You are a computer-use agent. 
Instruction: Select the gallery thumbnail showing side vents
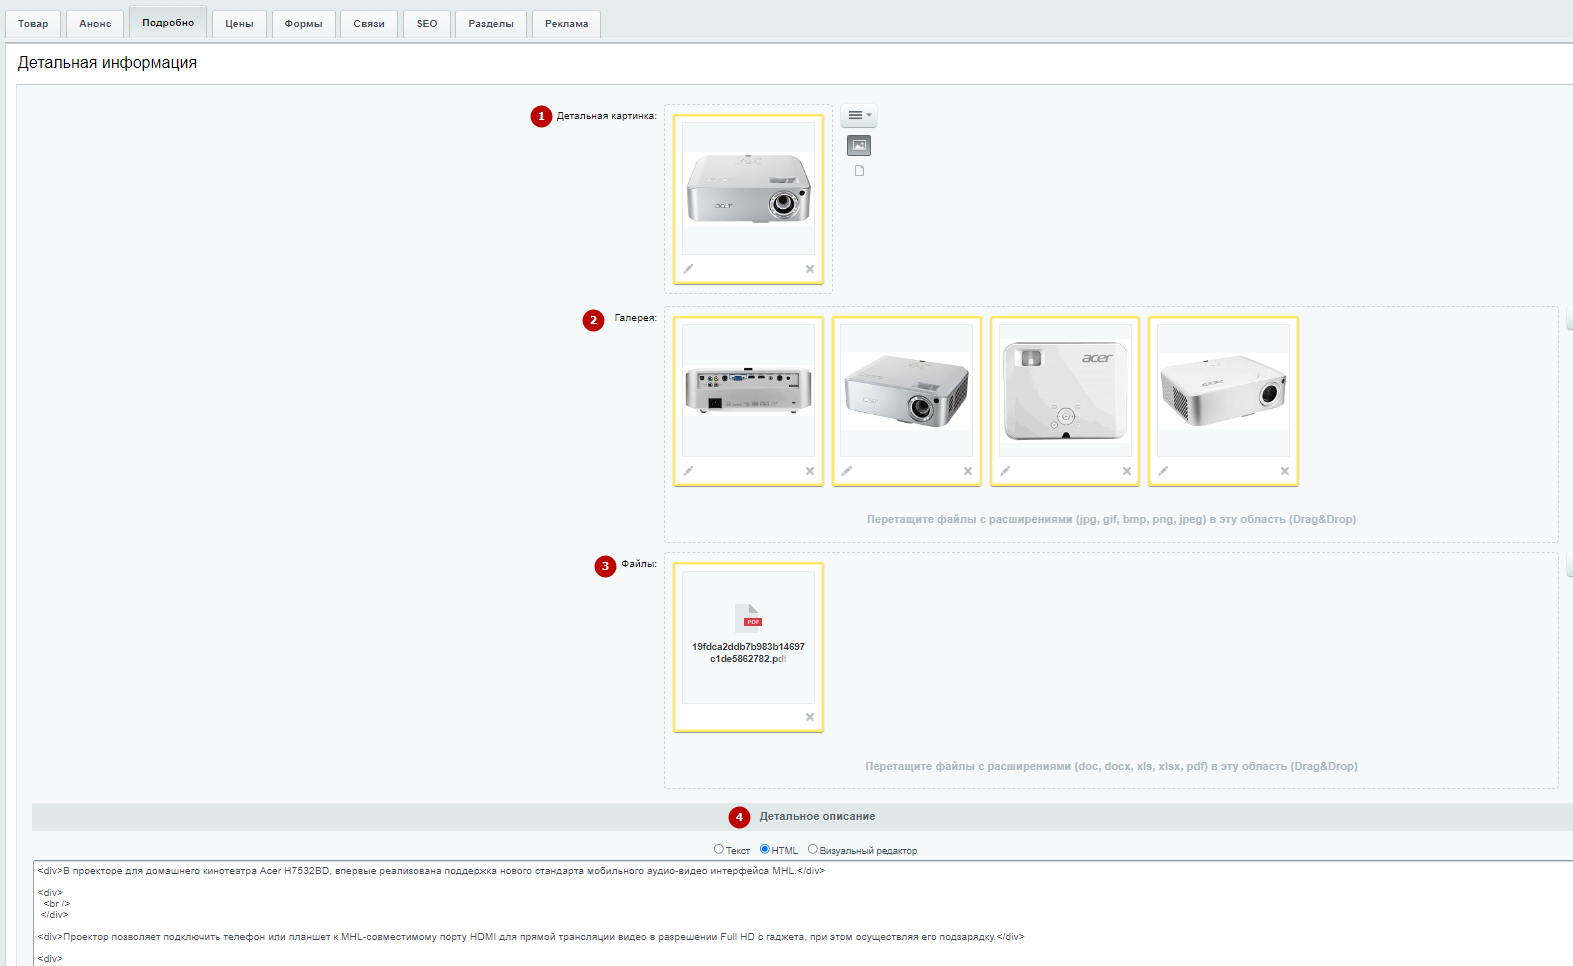coord(1223,391)
